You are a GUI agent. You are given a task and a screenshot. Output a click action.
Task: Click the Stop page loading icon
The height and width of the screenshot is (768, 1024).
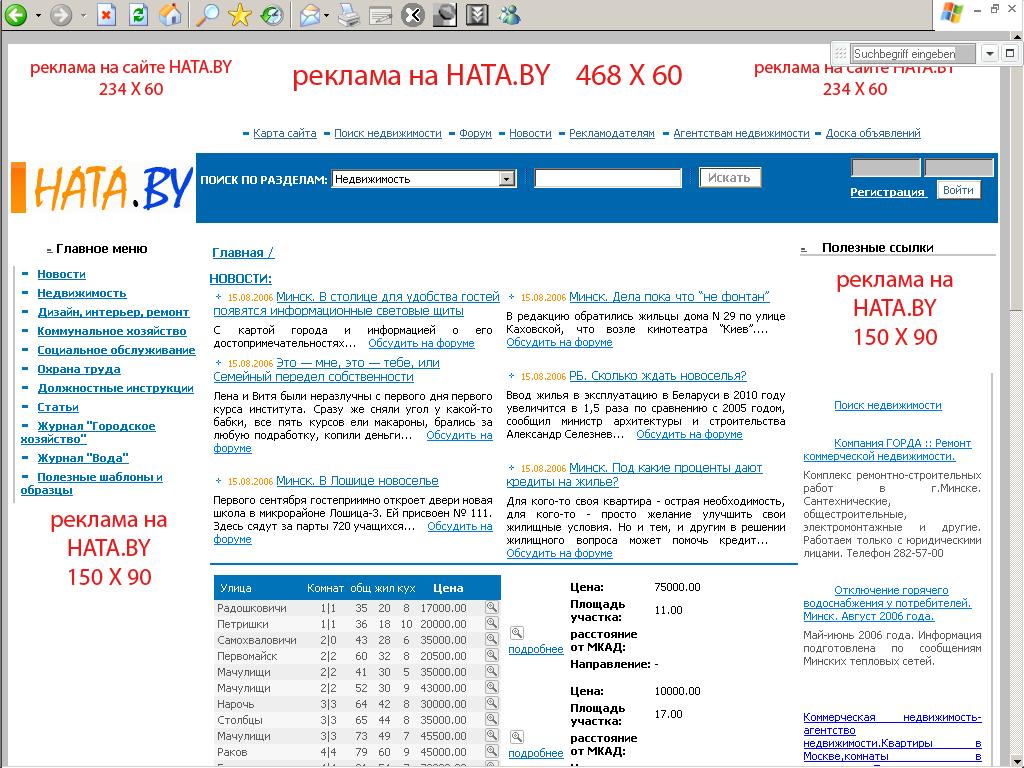point(106,14)
